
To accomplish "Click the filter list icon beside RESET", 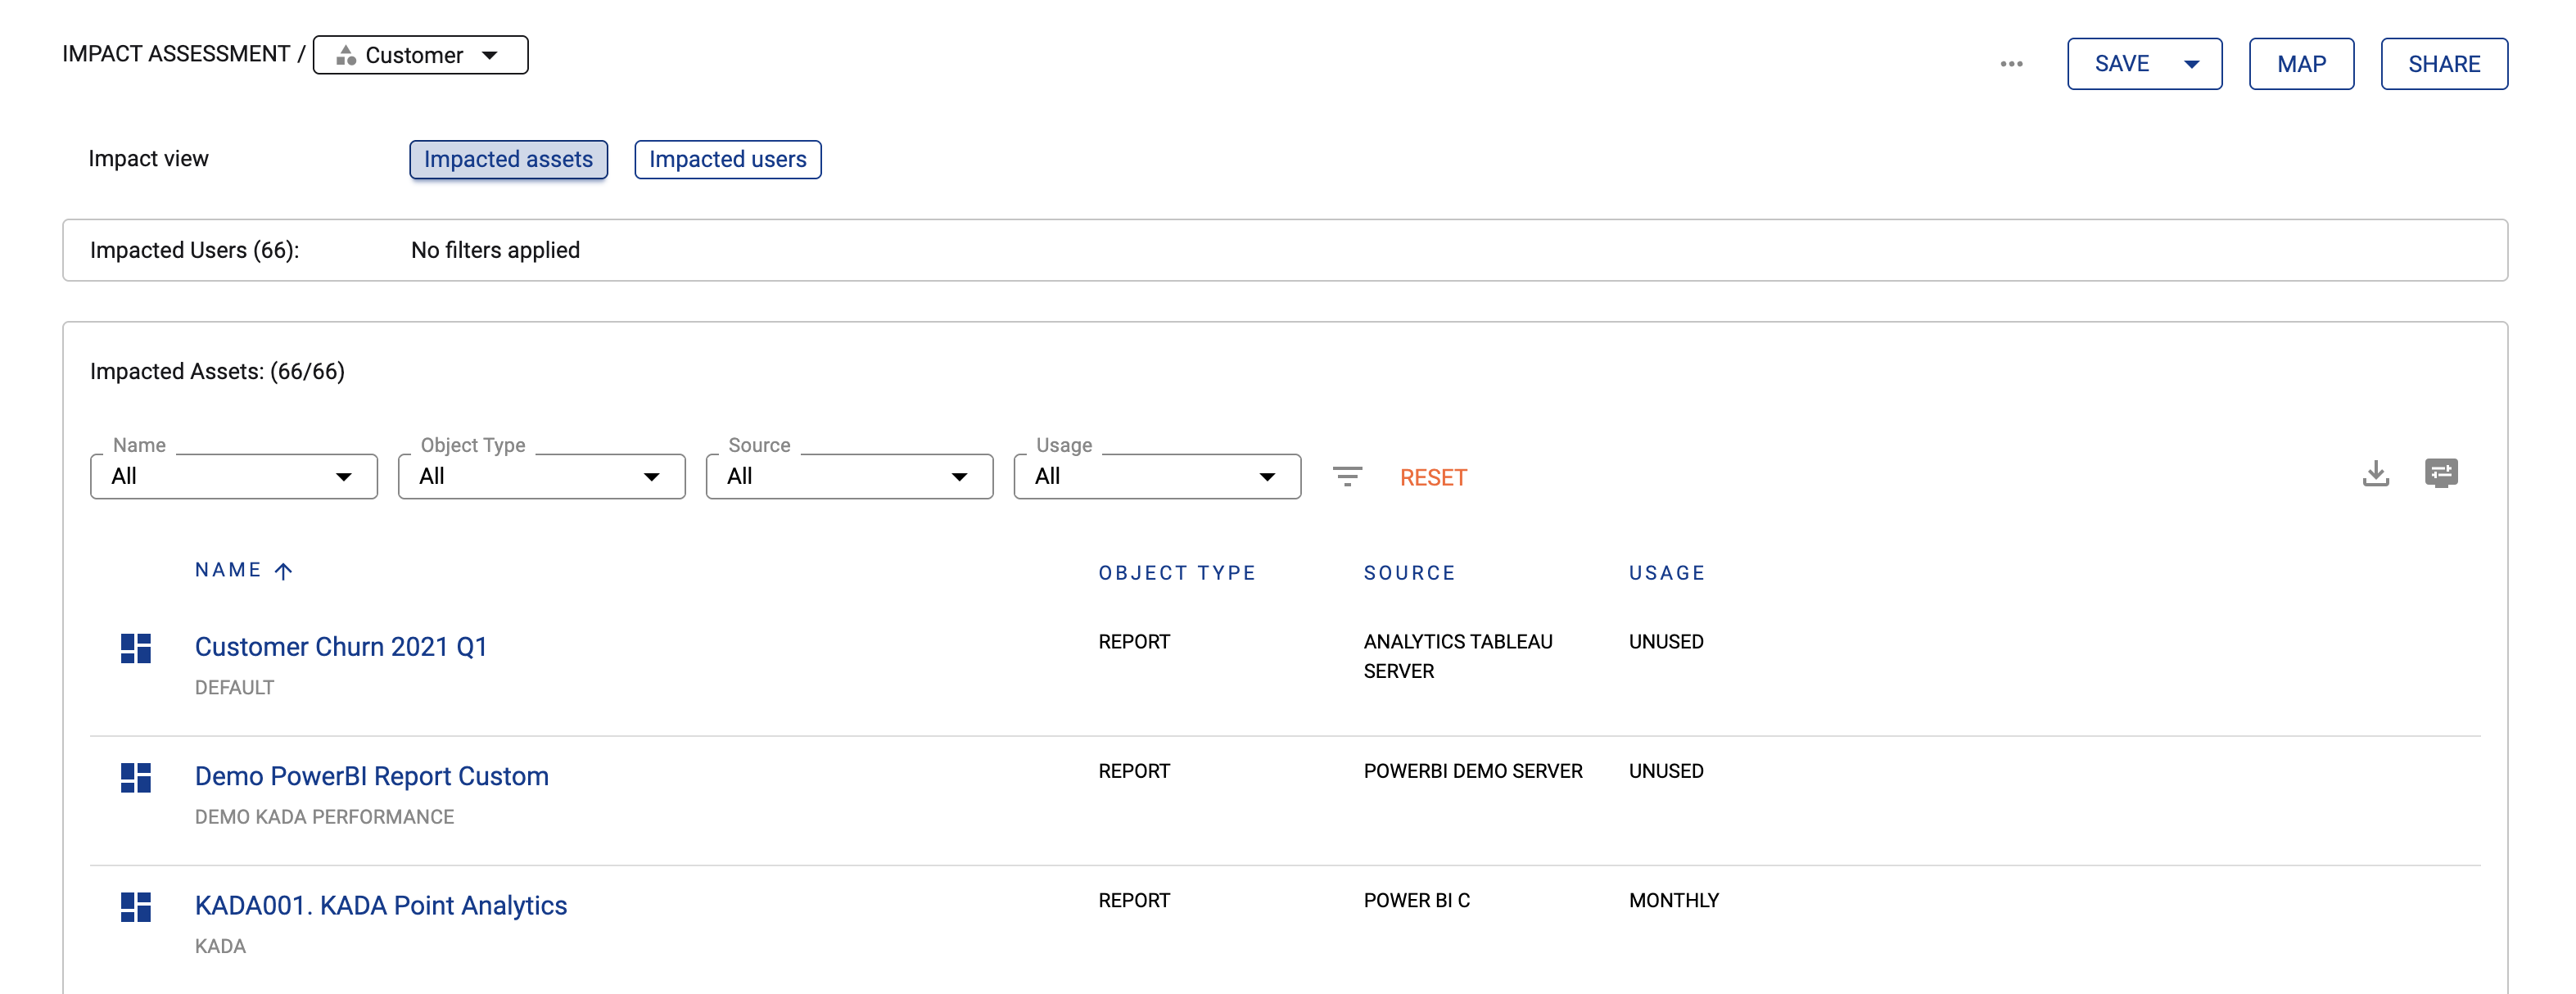I will 1347,477.
